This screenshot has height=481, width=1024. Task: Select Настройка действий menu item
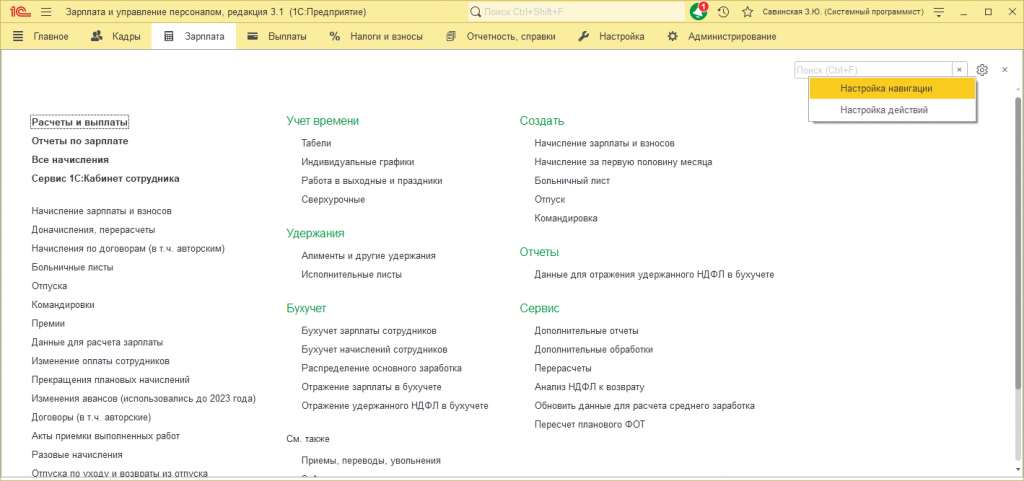(892, 110)
